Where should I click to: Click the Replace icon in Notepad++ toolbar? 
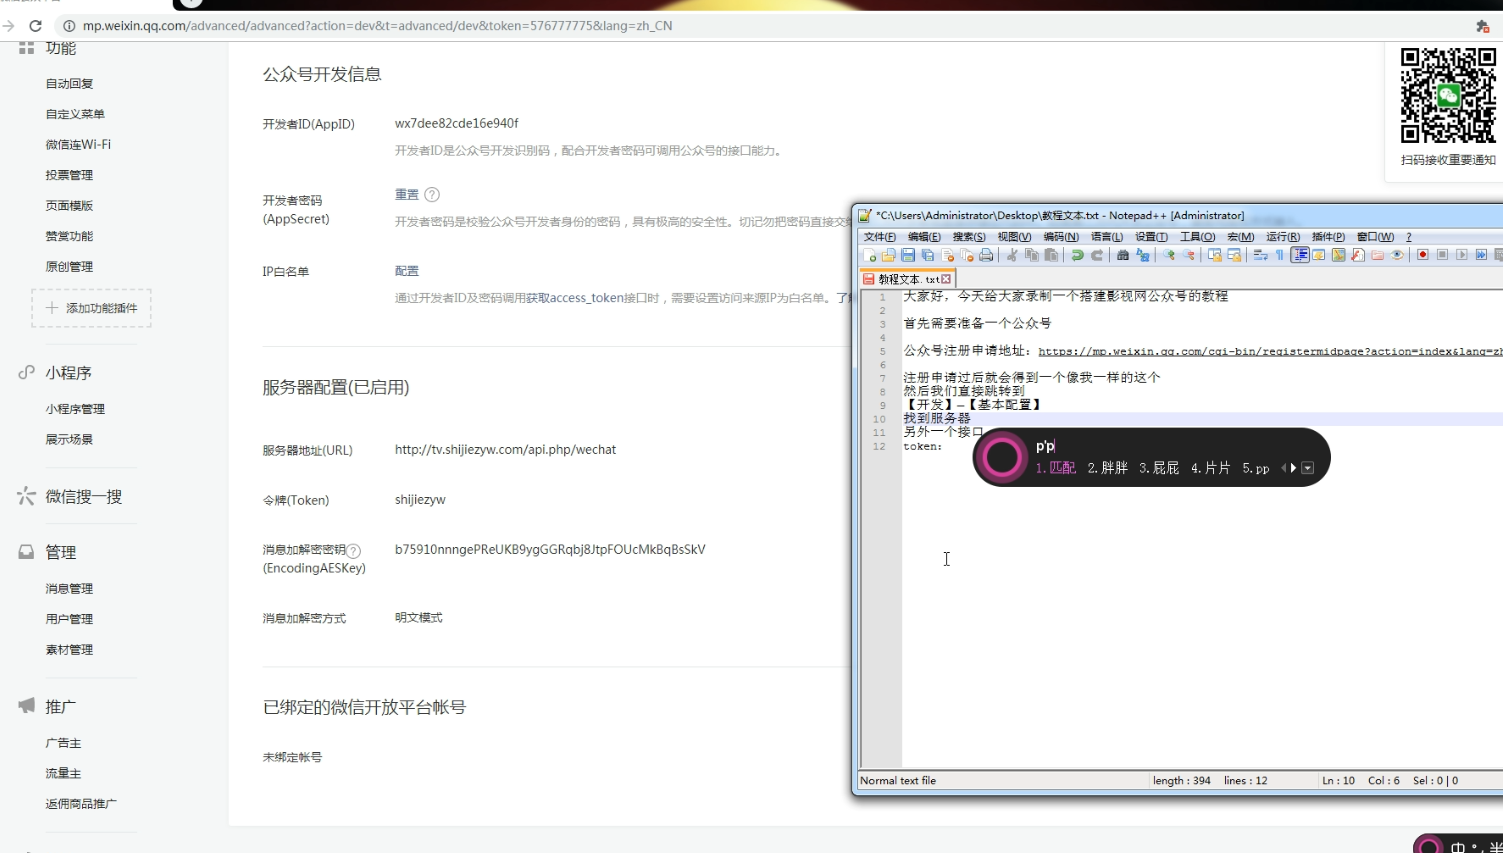click(x=1142, y=255)
